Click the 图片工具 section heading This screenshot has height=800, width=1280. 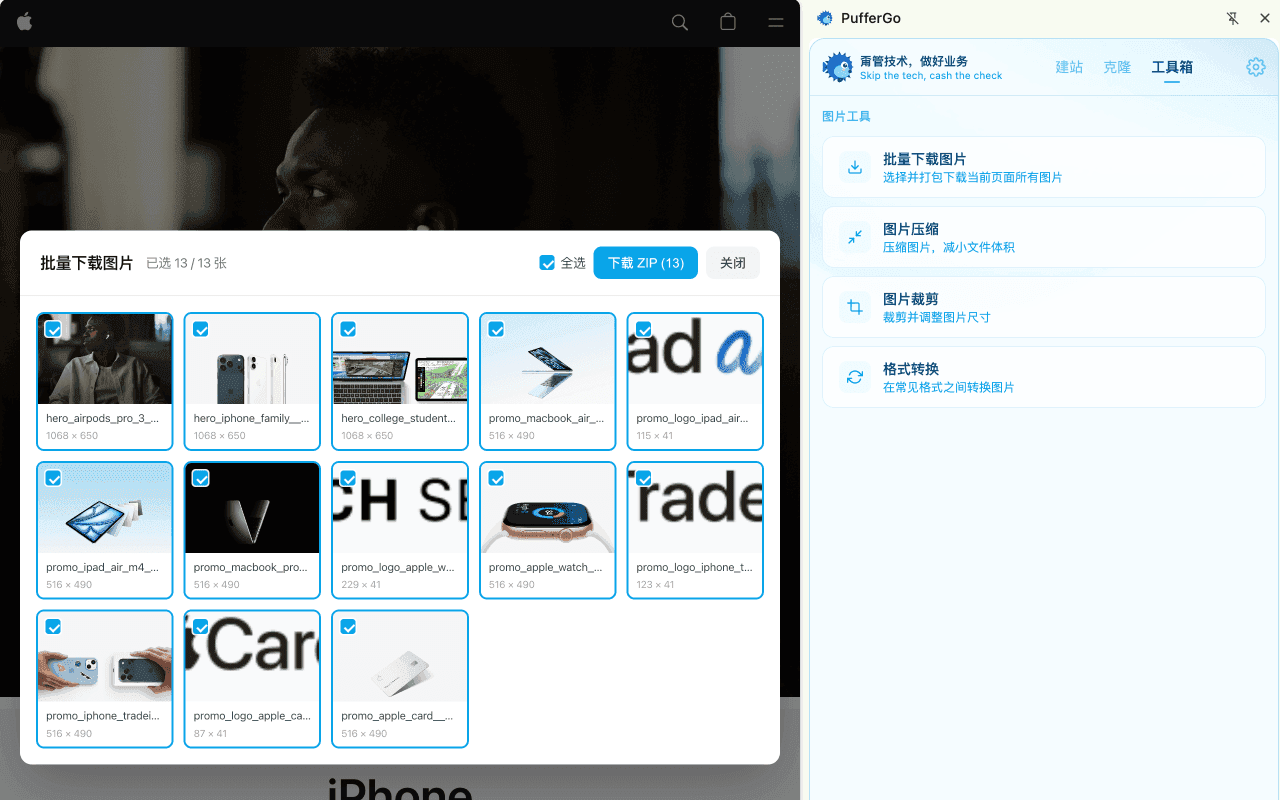click(x=846, y=116)
